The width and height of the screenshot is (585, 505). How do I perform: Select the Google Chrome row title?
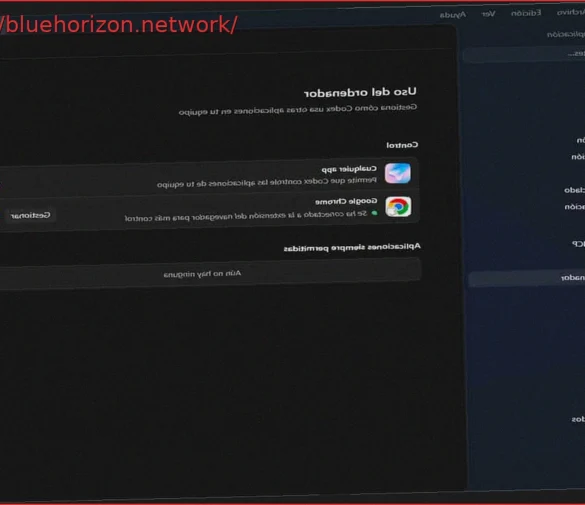[346, 201]
